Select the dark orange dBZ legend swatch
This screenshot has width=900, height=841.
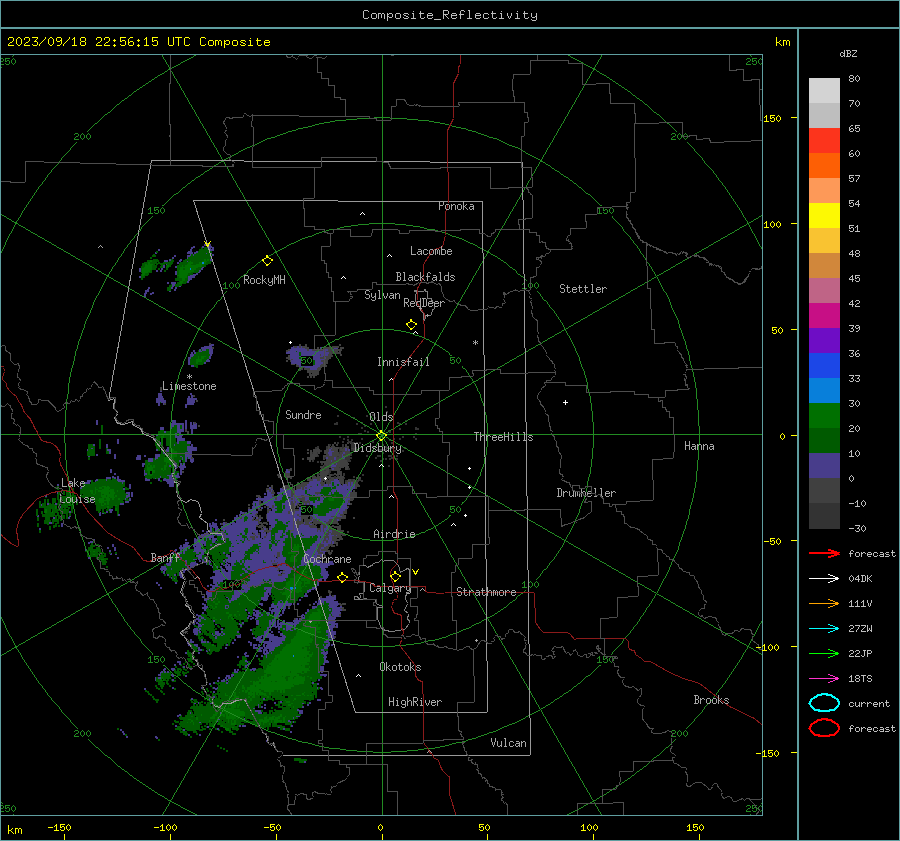point(824,165)
